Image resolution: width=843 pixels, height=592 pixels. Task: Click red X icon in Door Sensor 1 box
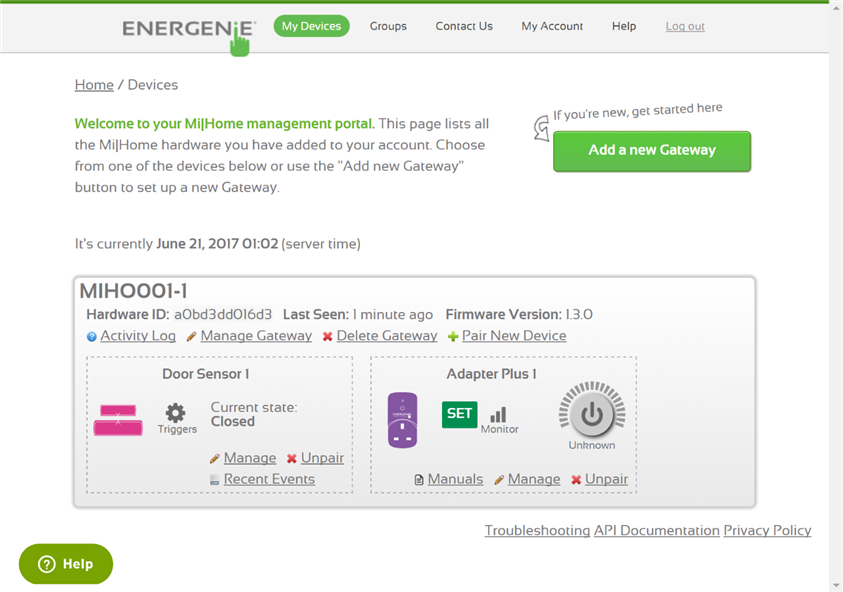point(291,459)
